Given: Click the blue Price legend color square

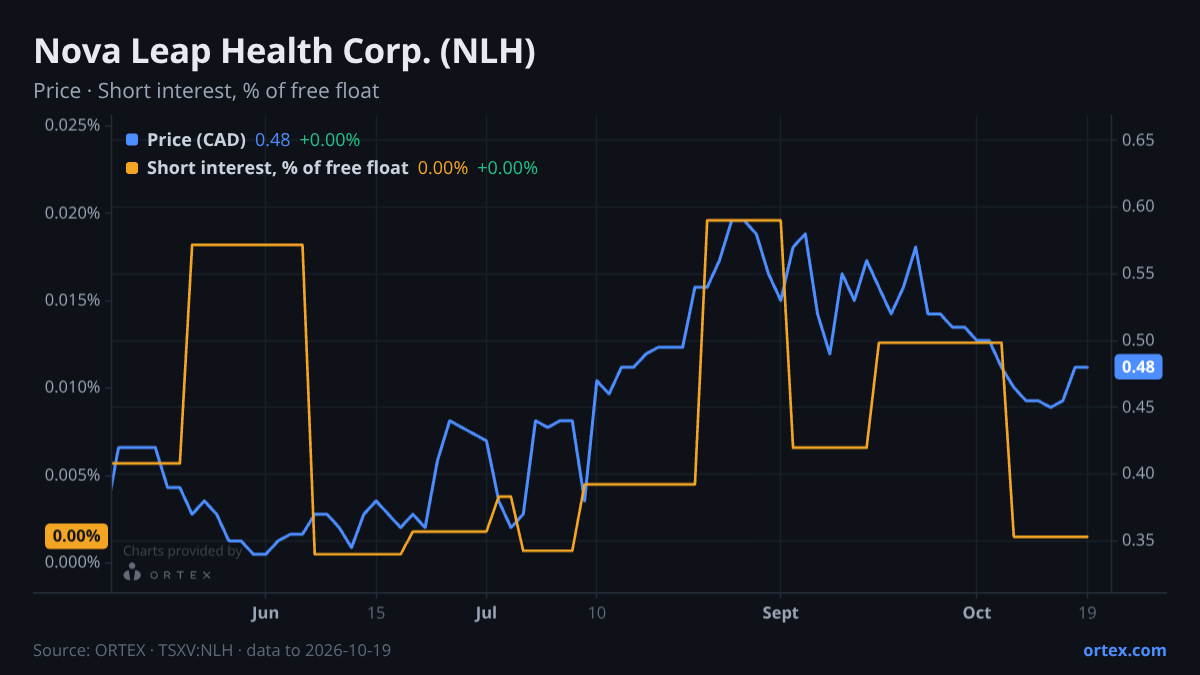Looking at the screenshot, I should pyautogui.click(x=133, y=140).
